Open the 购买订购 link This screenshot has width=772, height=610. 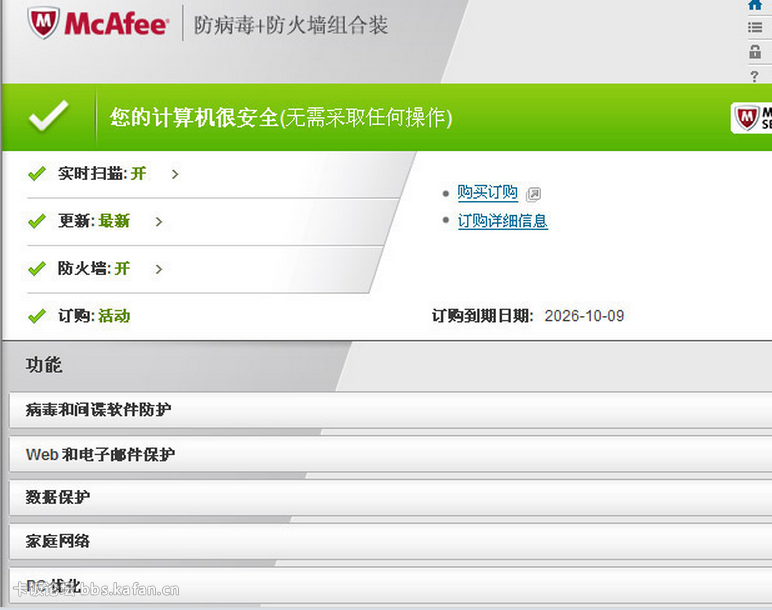[487, 193]
